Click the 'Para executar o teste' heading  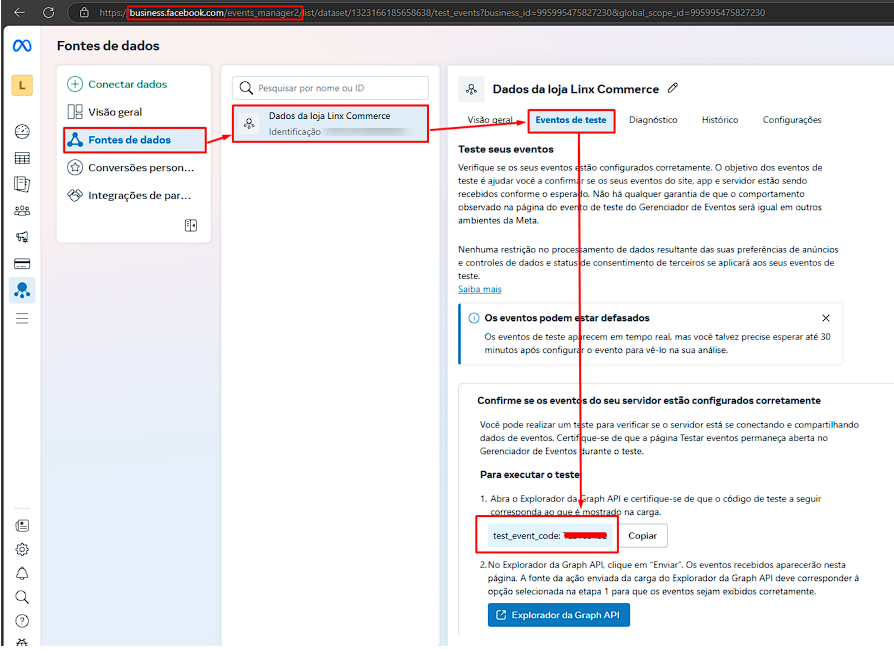(x=530, y=474)
